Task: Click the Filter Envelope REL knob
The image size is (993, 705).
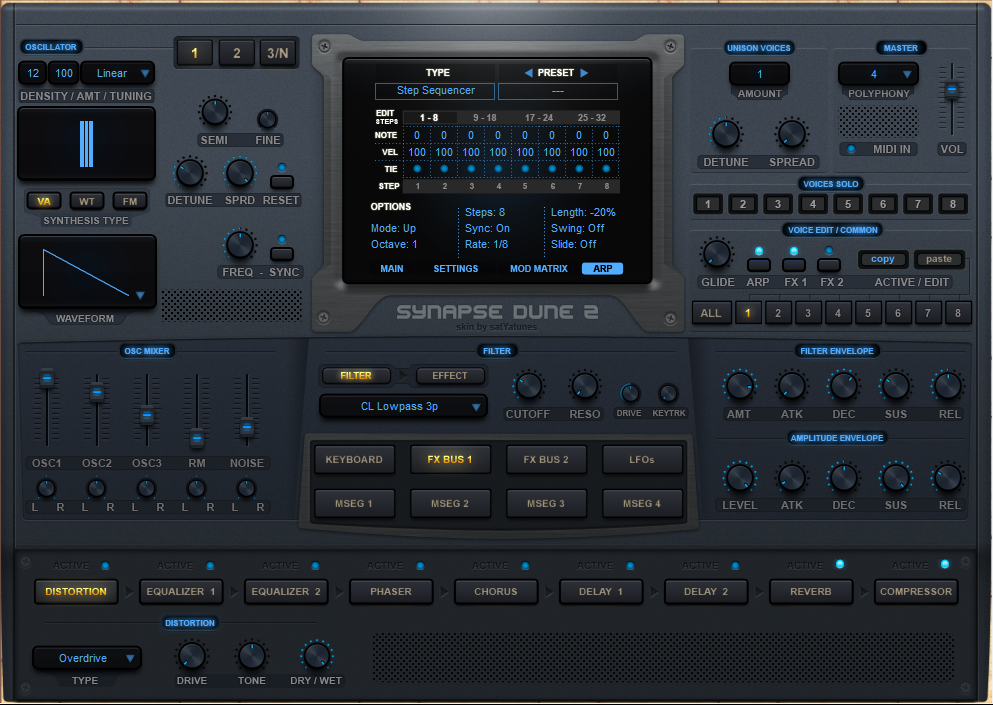Action: coord(948,386)
